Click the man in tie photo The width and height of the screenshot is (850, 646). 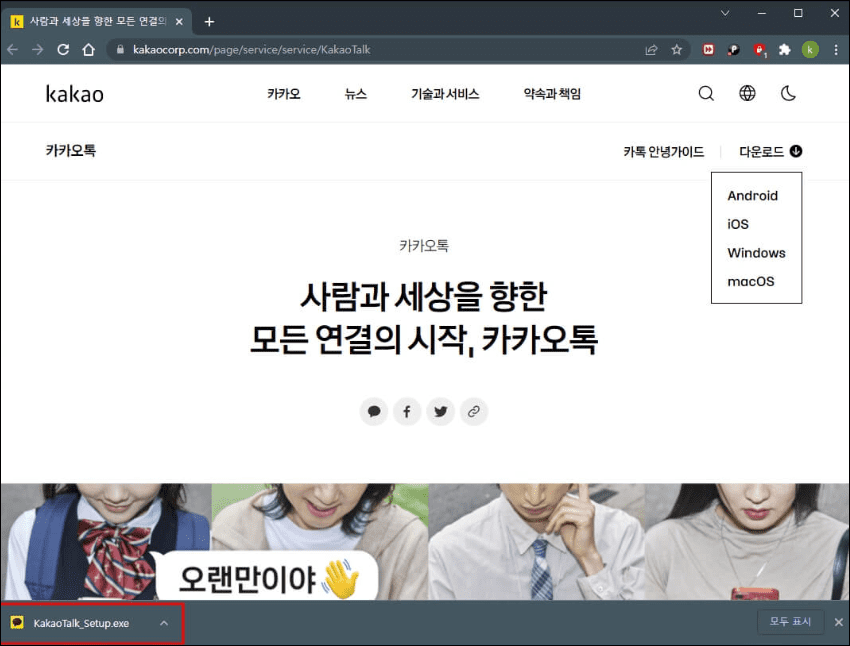[537, 542]
